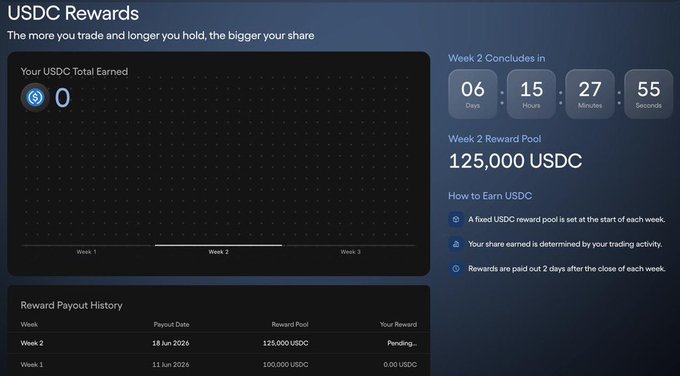Click 'A fixed USDC reward pool' instruction text
Viewport: 680px width, 376px height.
[x=566, y=219]
